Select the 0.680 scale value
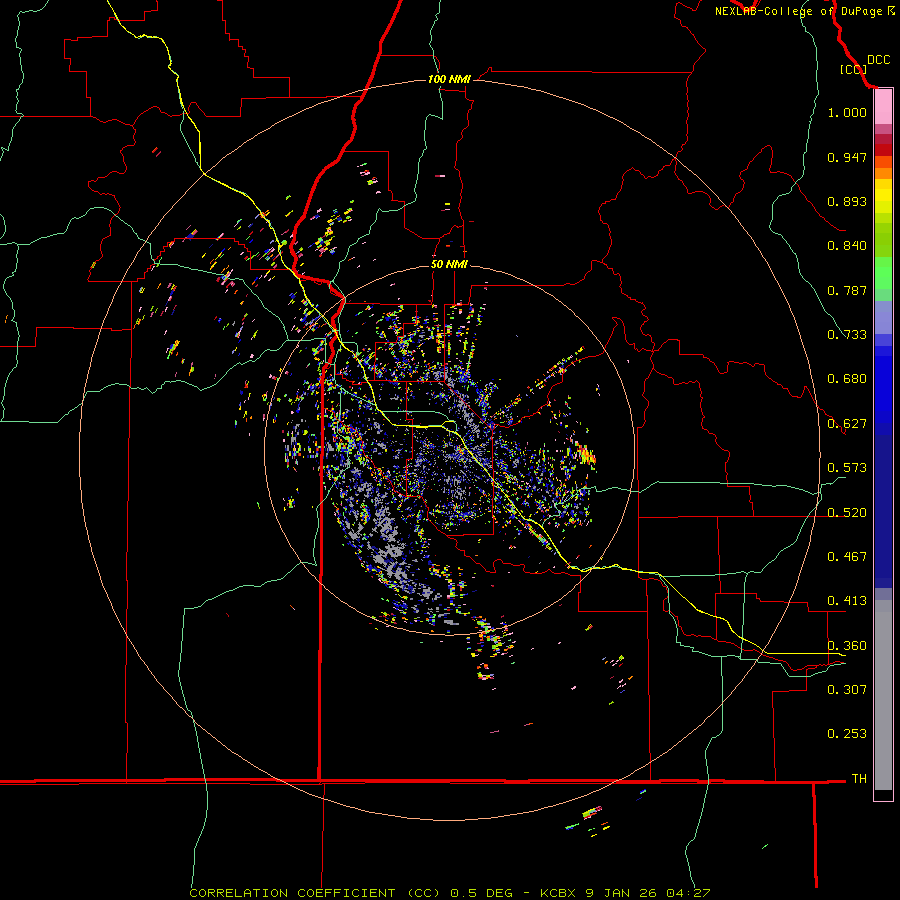900x900 pixels. pos(847,379)
